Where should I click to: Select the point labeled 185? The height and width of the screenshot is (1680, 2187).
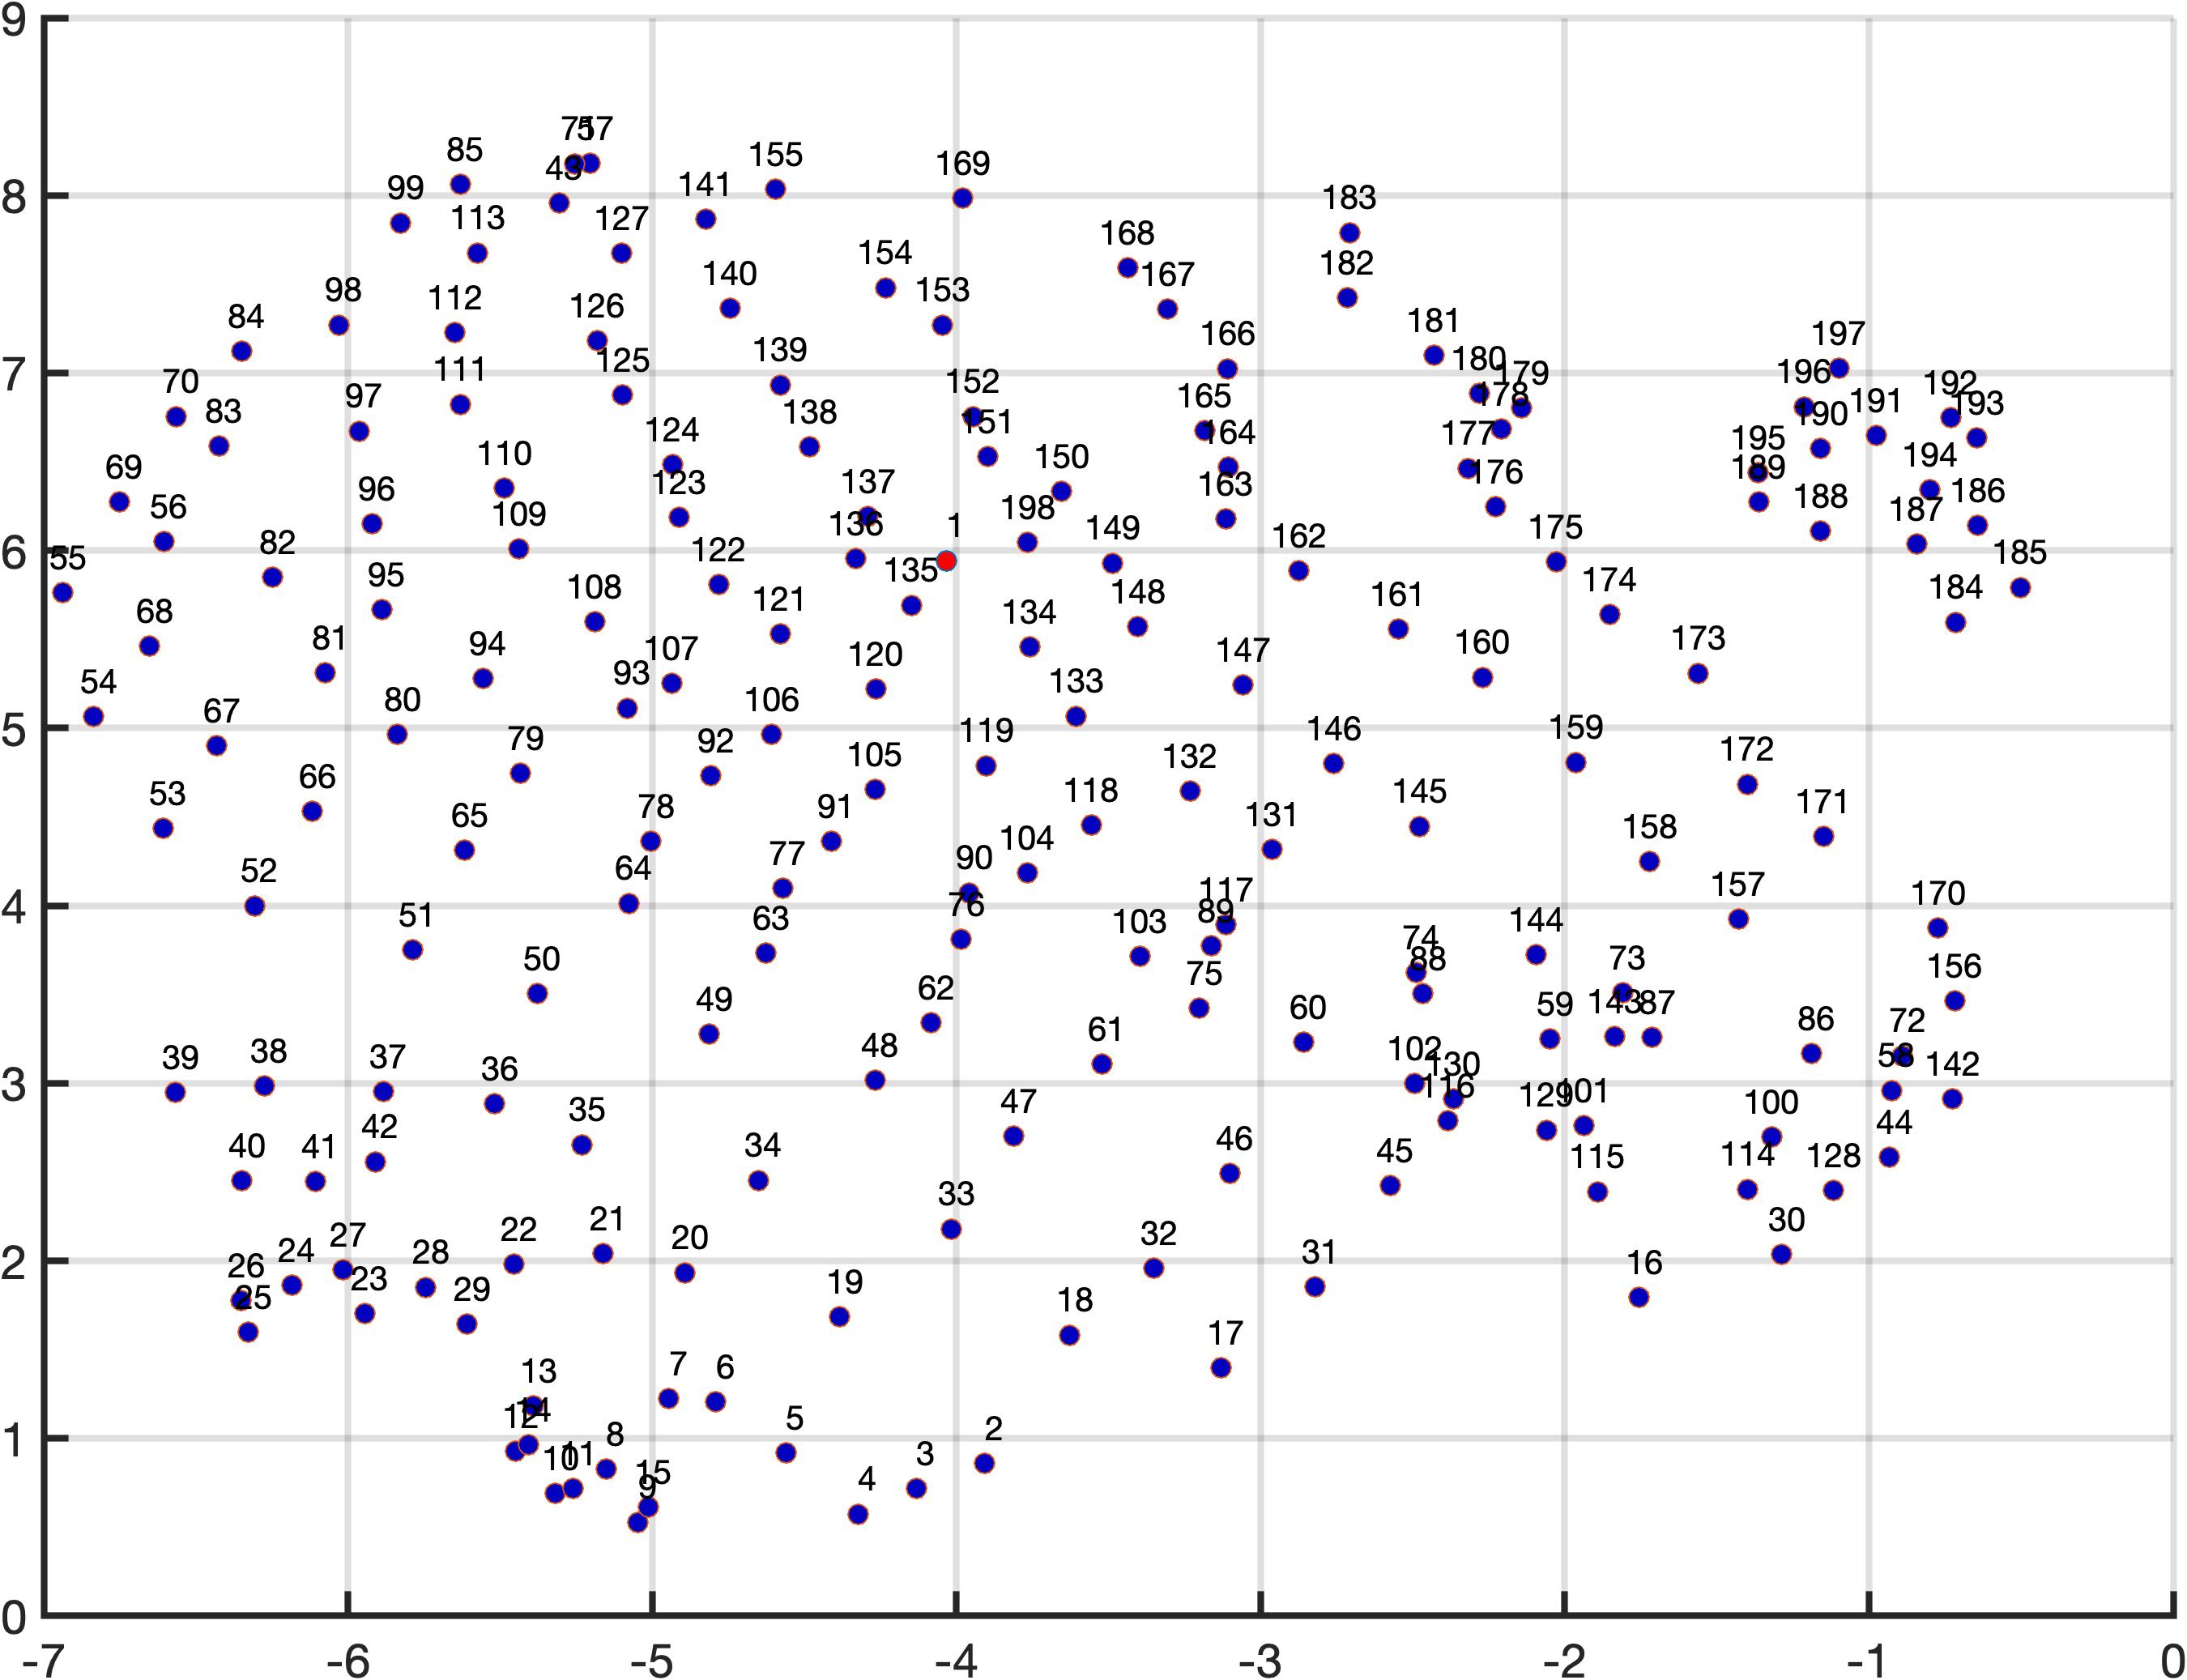(x=2020, y=588)
